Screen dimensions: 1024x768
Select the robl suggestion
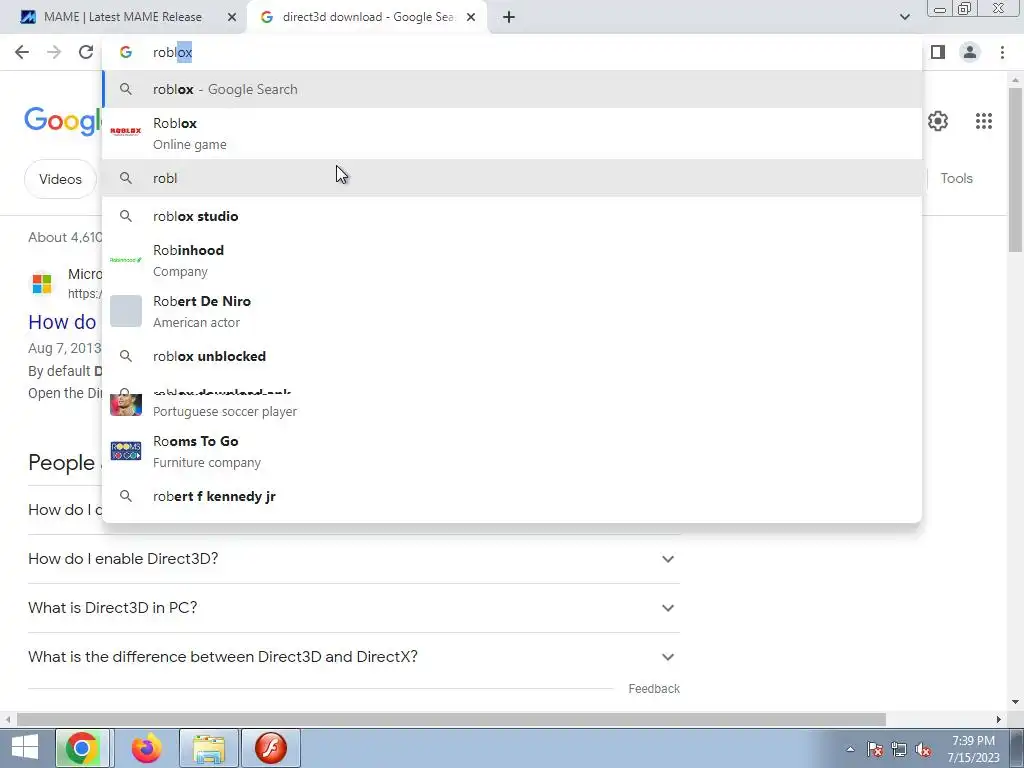[512, 178]
